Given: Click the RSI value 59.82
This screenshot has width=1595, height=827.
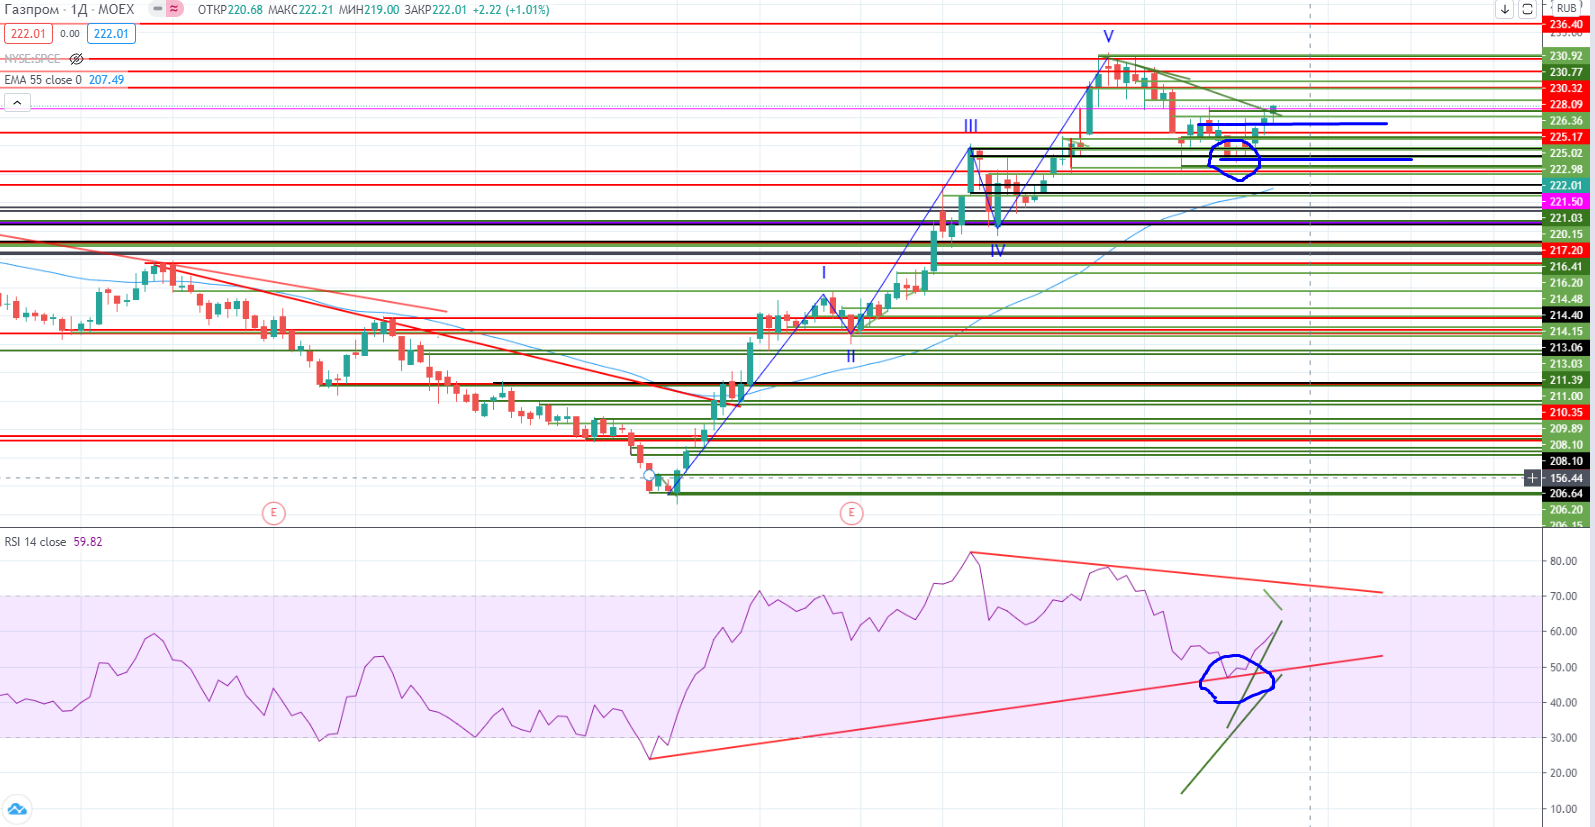Looking at the screenshot, I should (88, 542).
